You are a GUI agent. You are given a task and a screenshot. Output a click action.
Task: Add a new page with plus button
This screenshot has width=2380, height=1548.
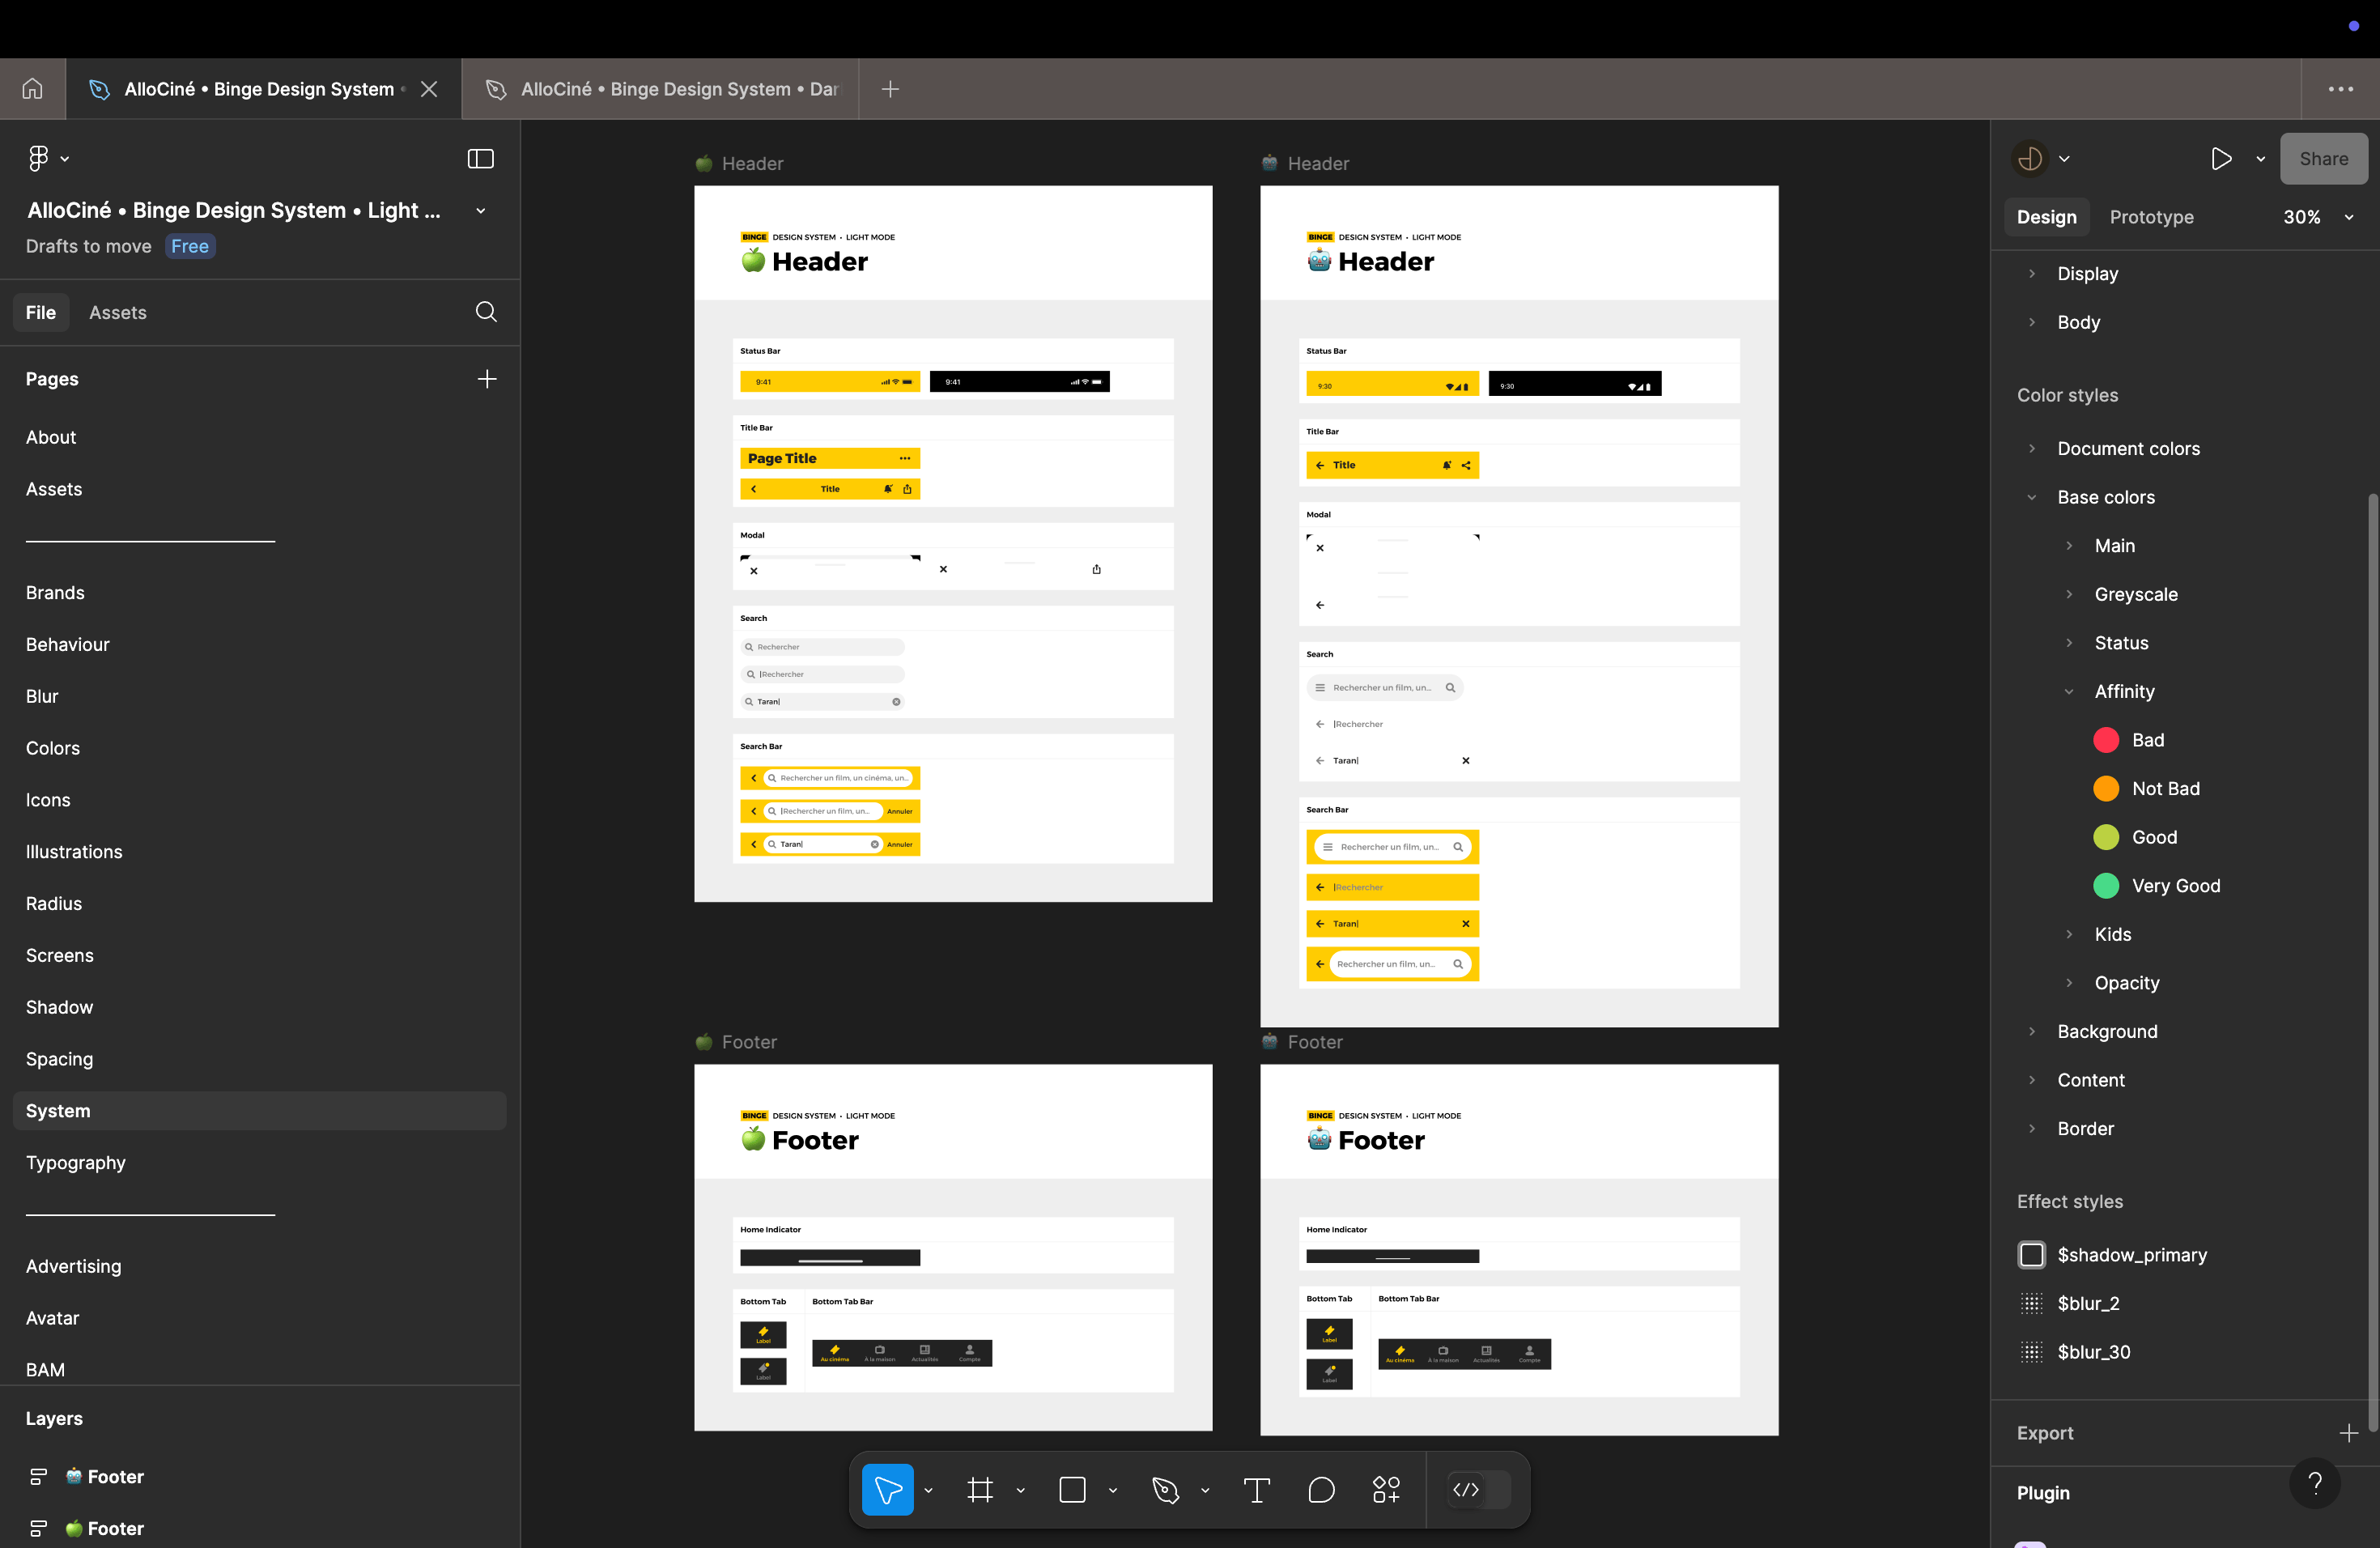(x=487, y=379)
